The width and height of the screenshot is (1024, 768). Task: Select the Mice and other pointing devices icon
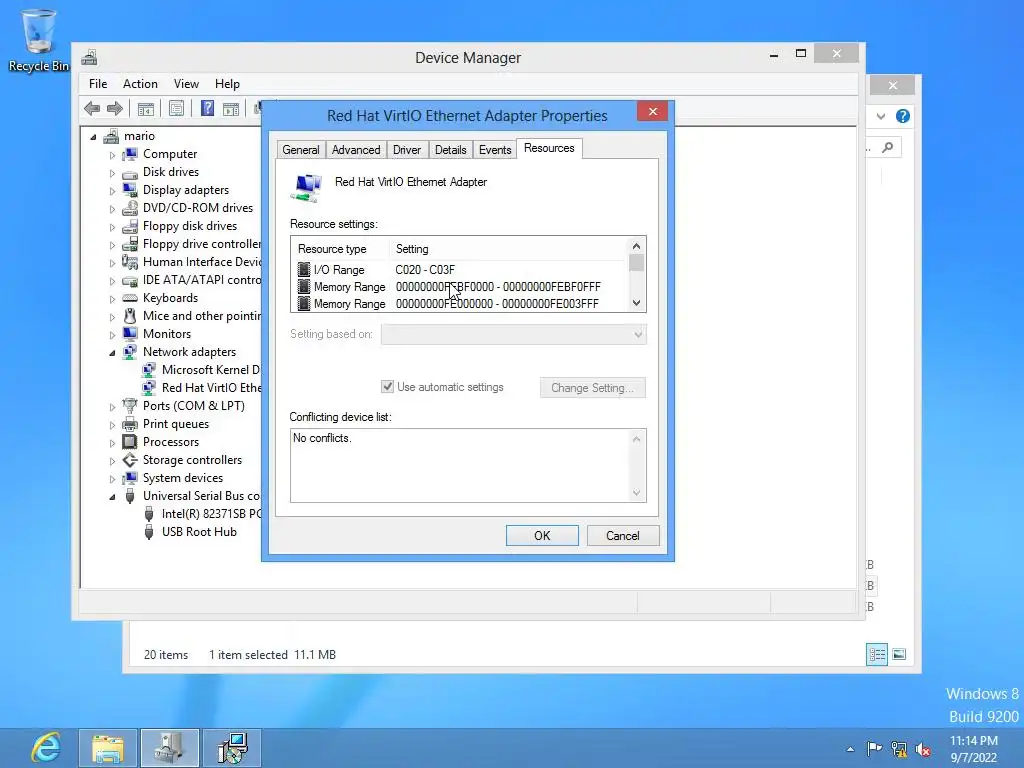[131, 316]
